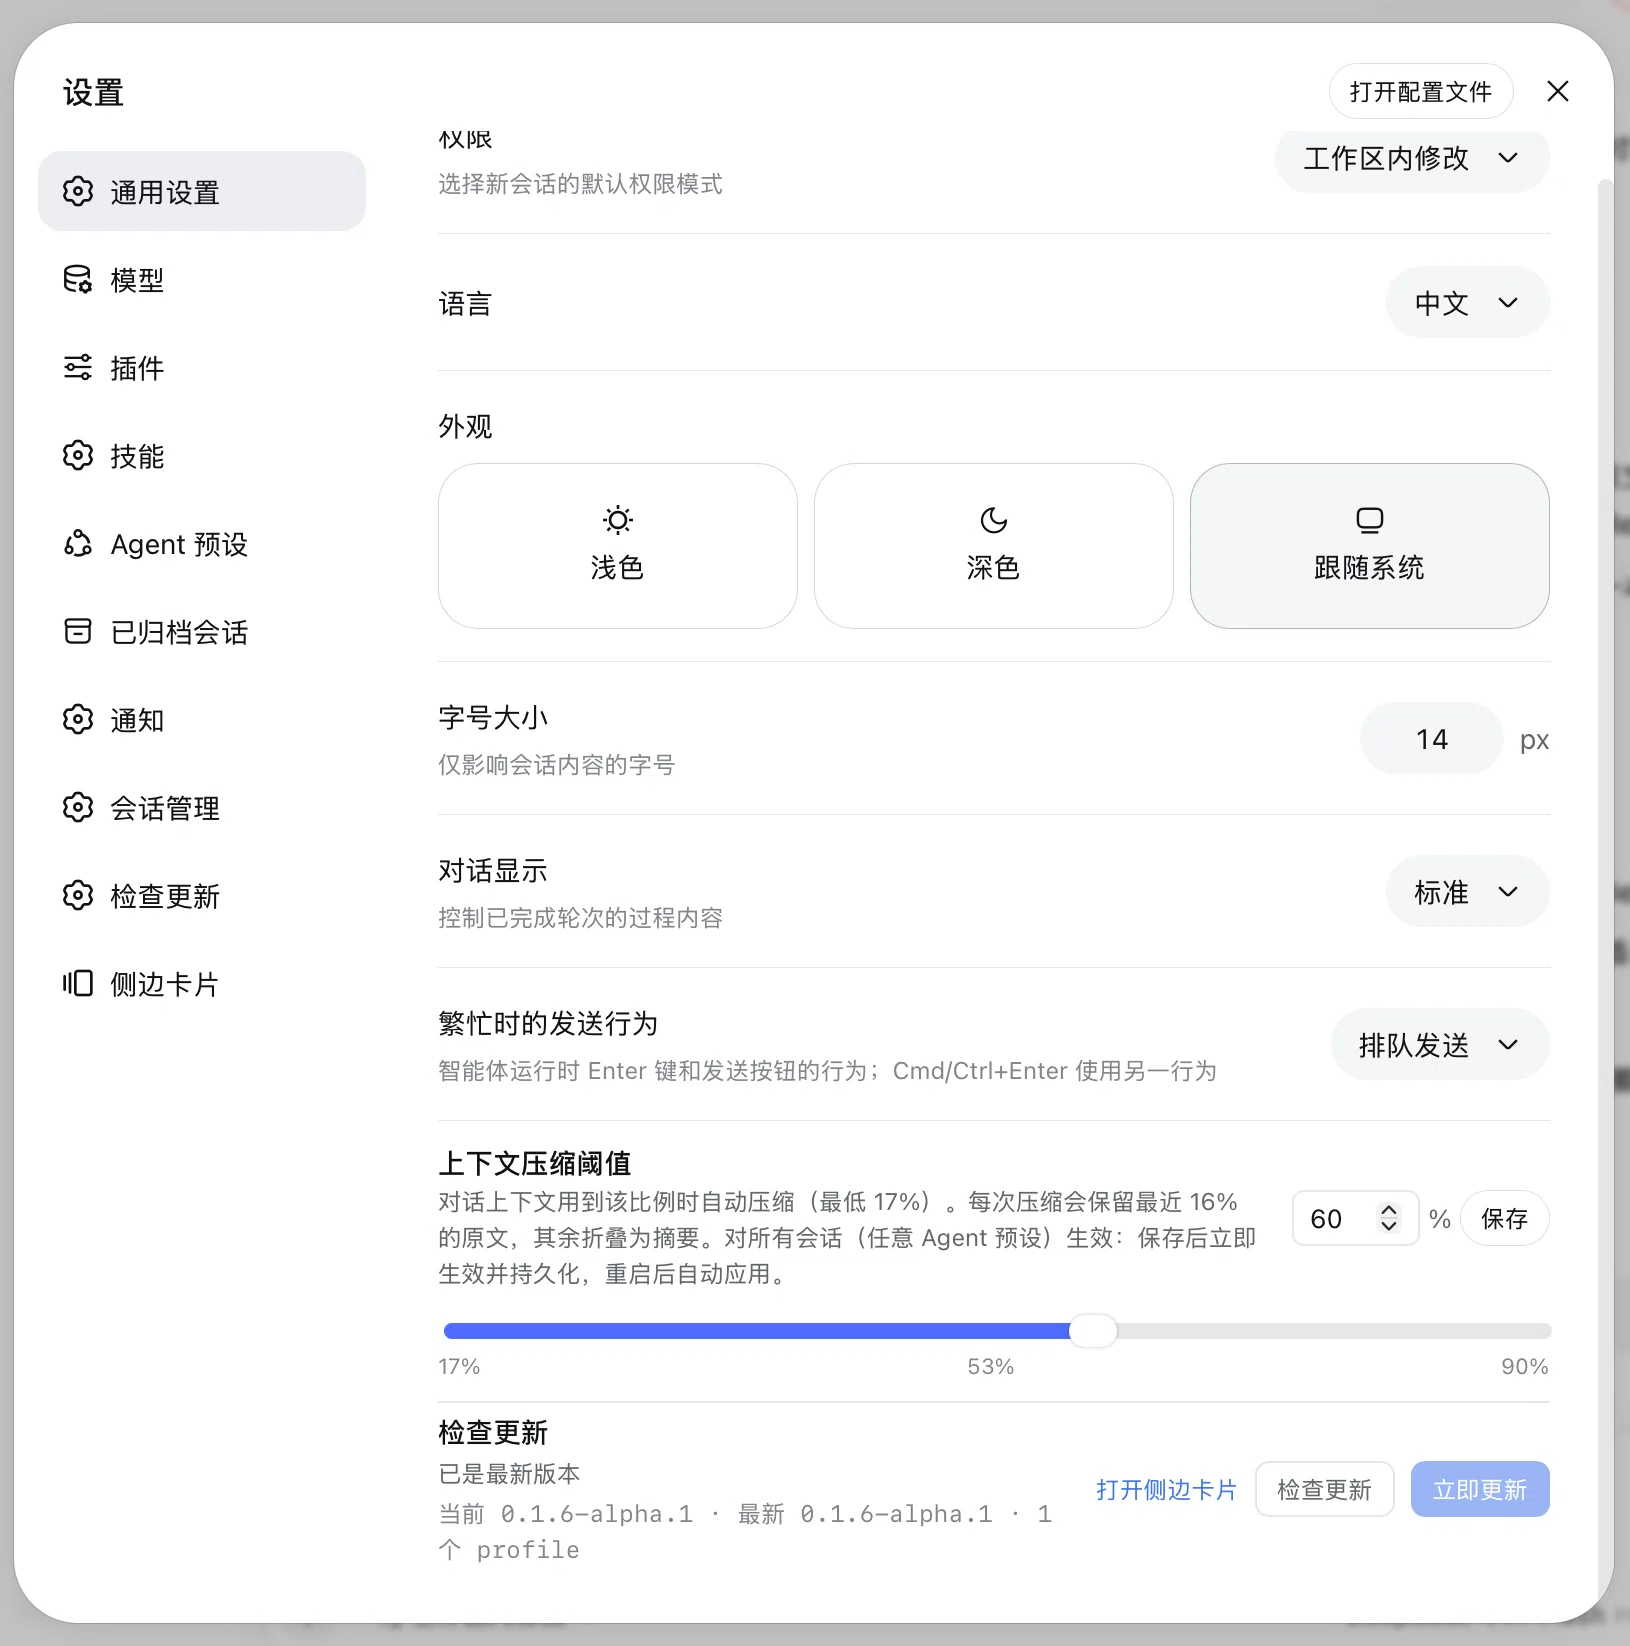Click the archive box icon beside 已归档会话
This screenshot has height=1646, width=1630.
(x=78, y=631)
